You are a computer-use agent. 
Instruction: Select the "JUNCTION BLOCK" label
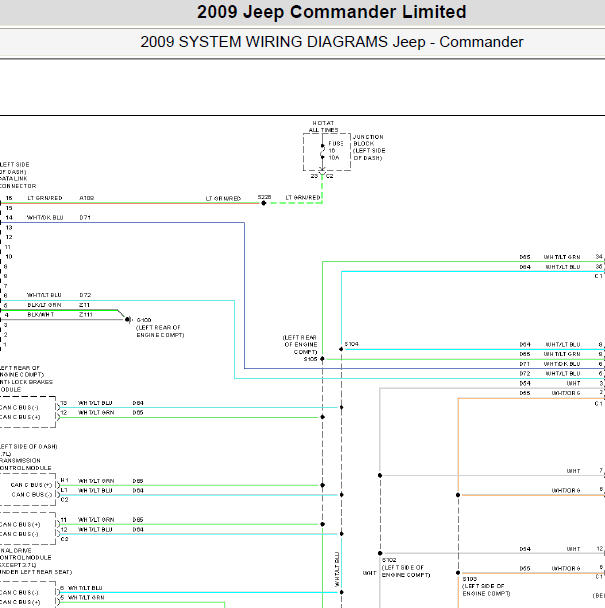(x=368, y=140)
